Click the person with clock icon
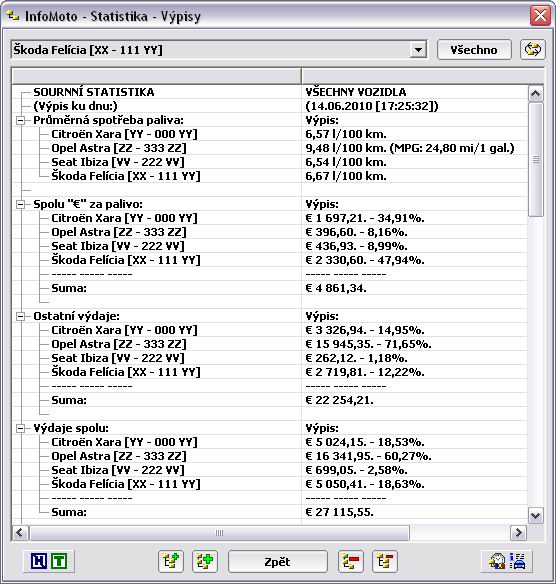This screenshot has width=556, height=584. [498, 561]
